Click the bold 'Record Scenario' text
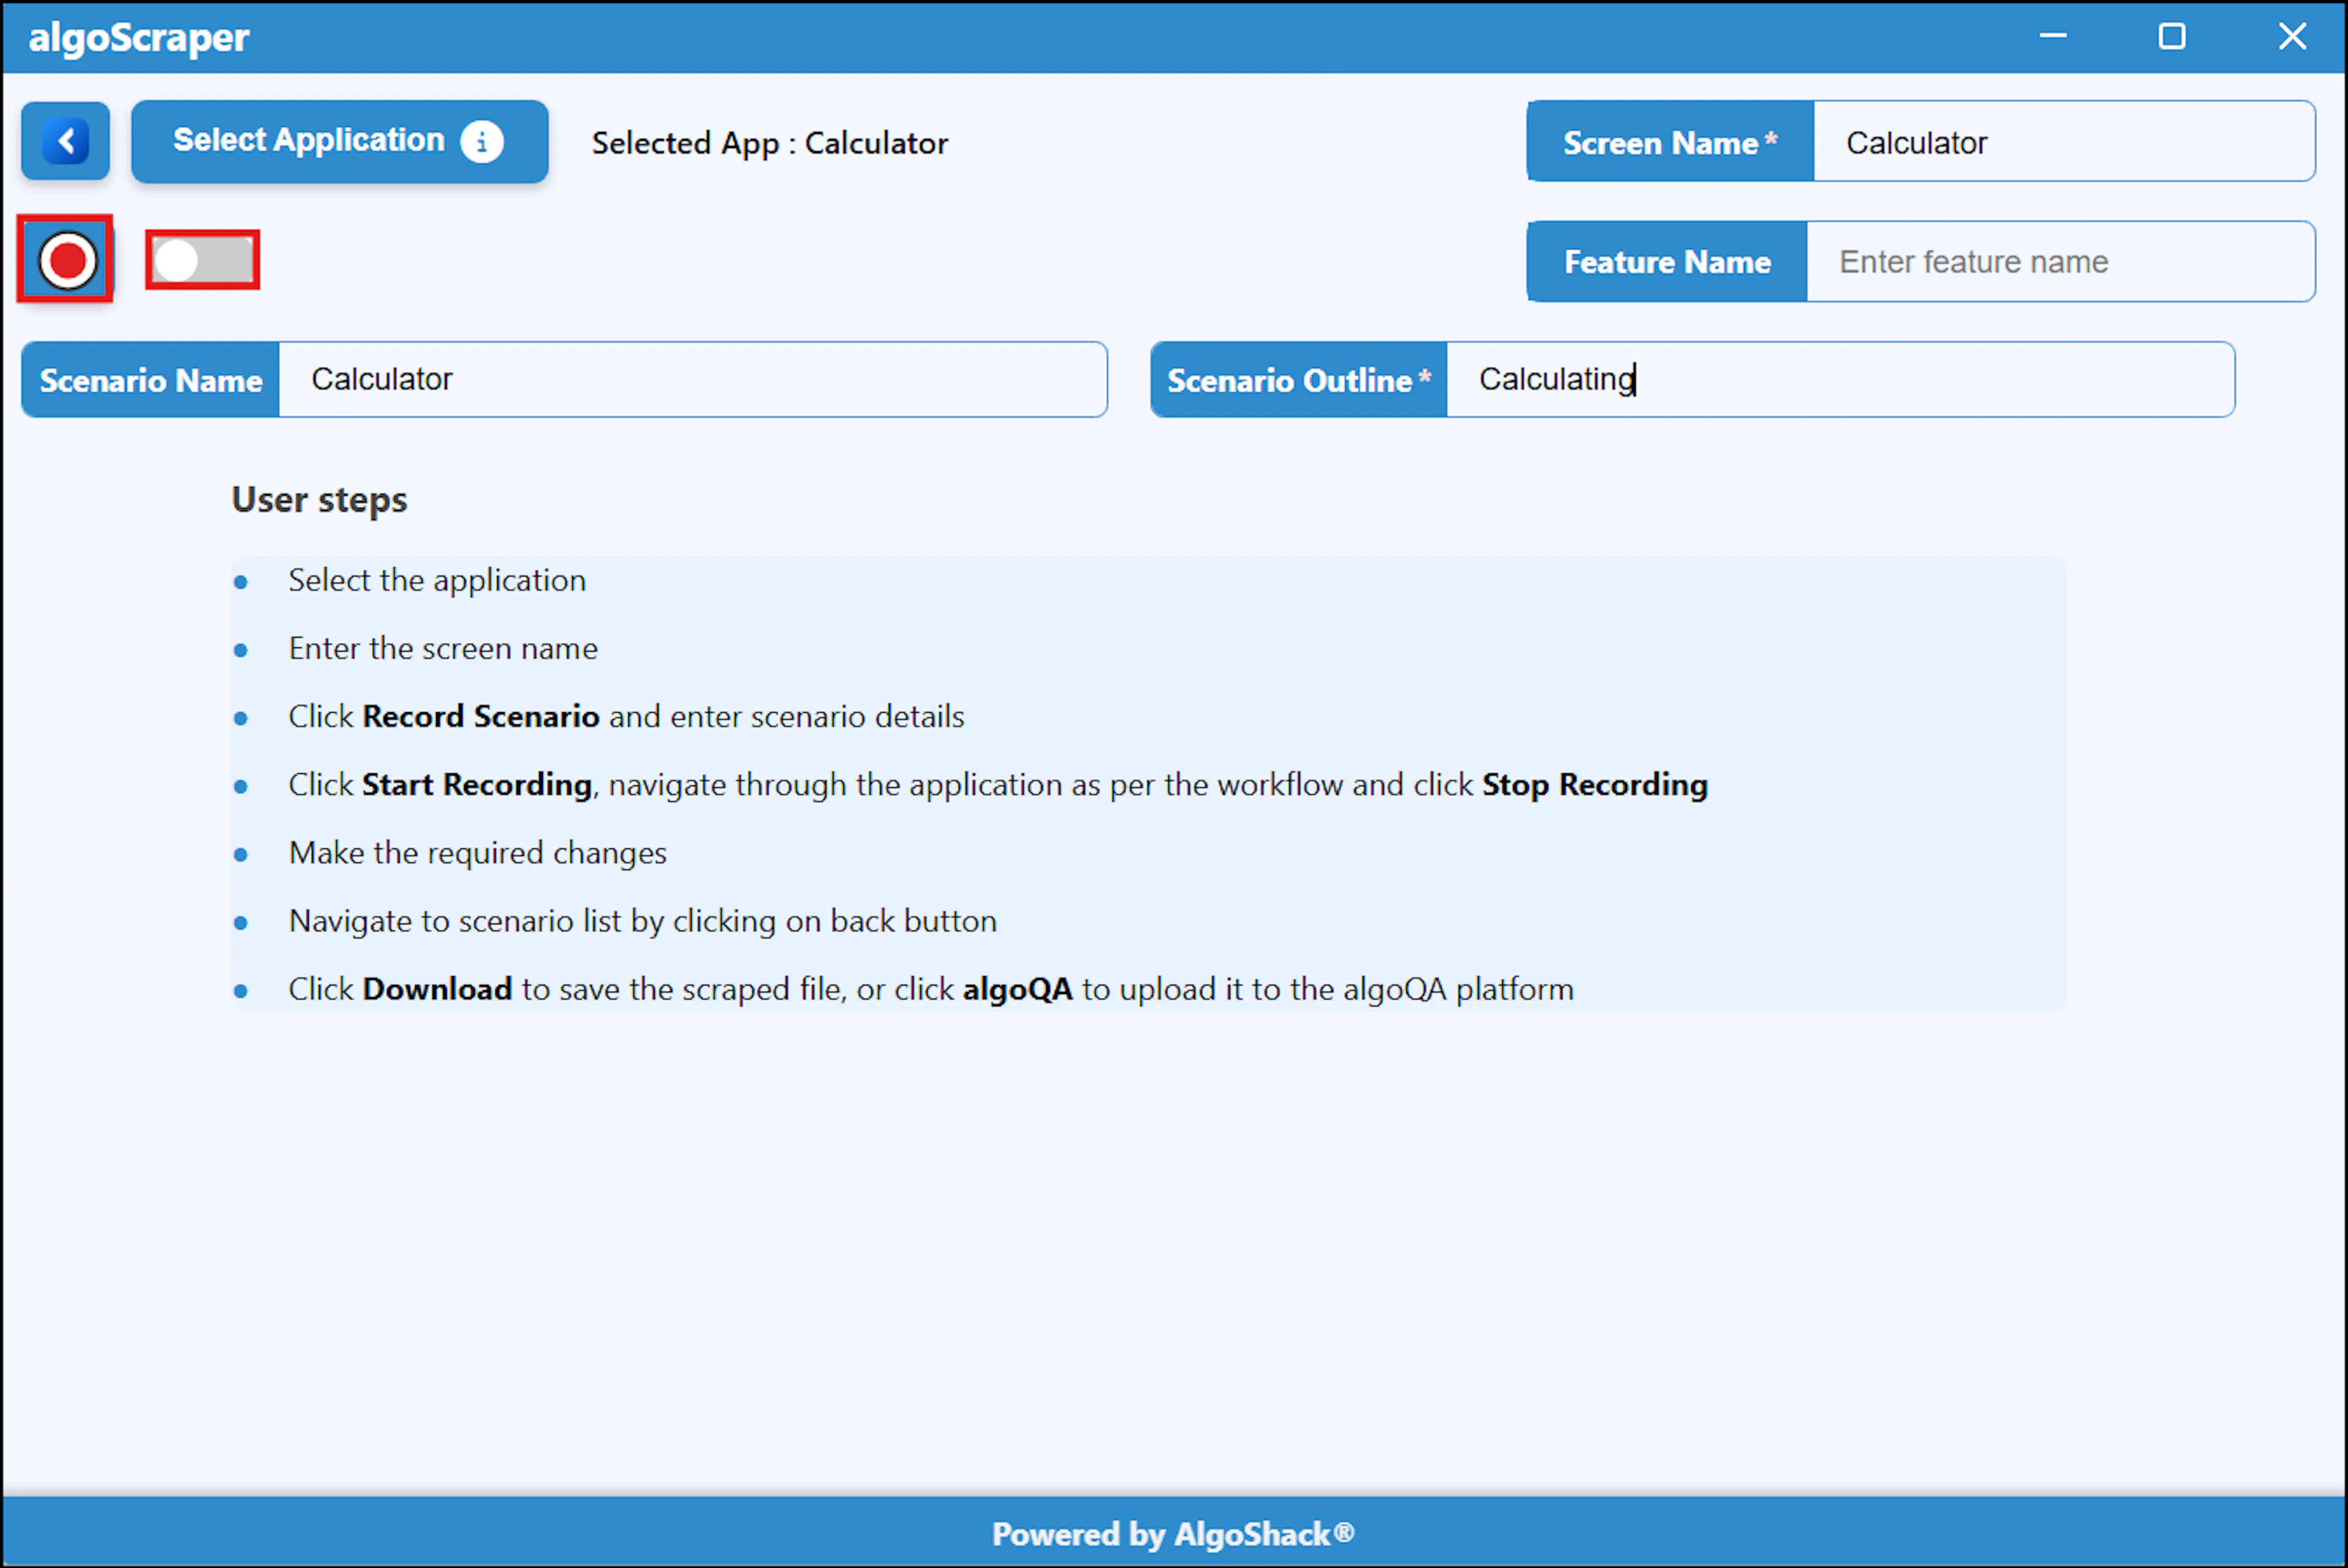The image size is (2348, 1568). 481,716
